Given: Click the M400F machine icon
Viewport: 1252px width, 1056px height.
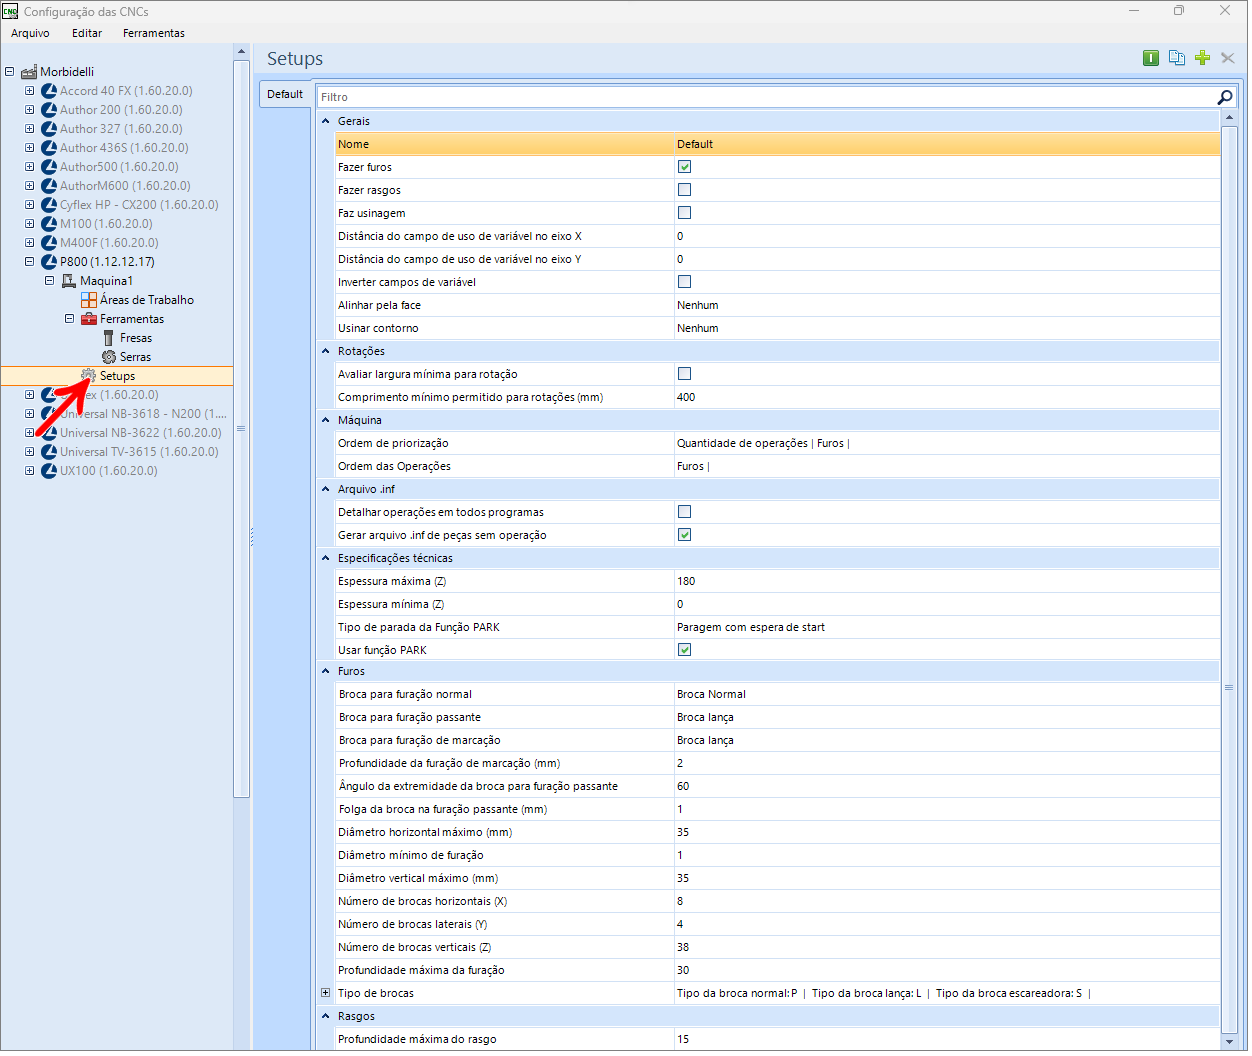Looking at the screenshot, I should click(49, 243).
